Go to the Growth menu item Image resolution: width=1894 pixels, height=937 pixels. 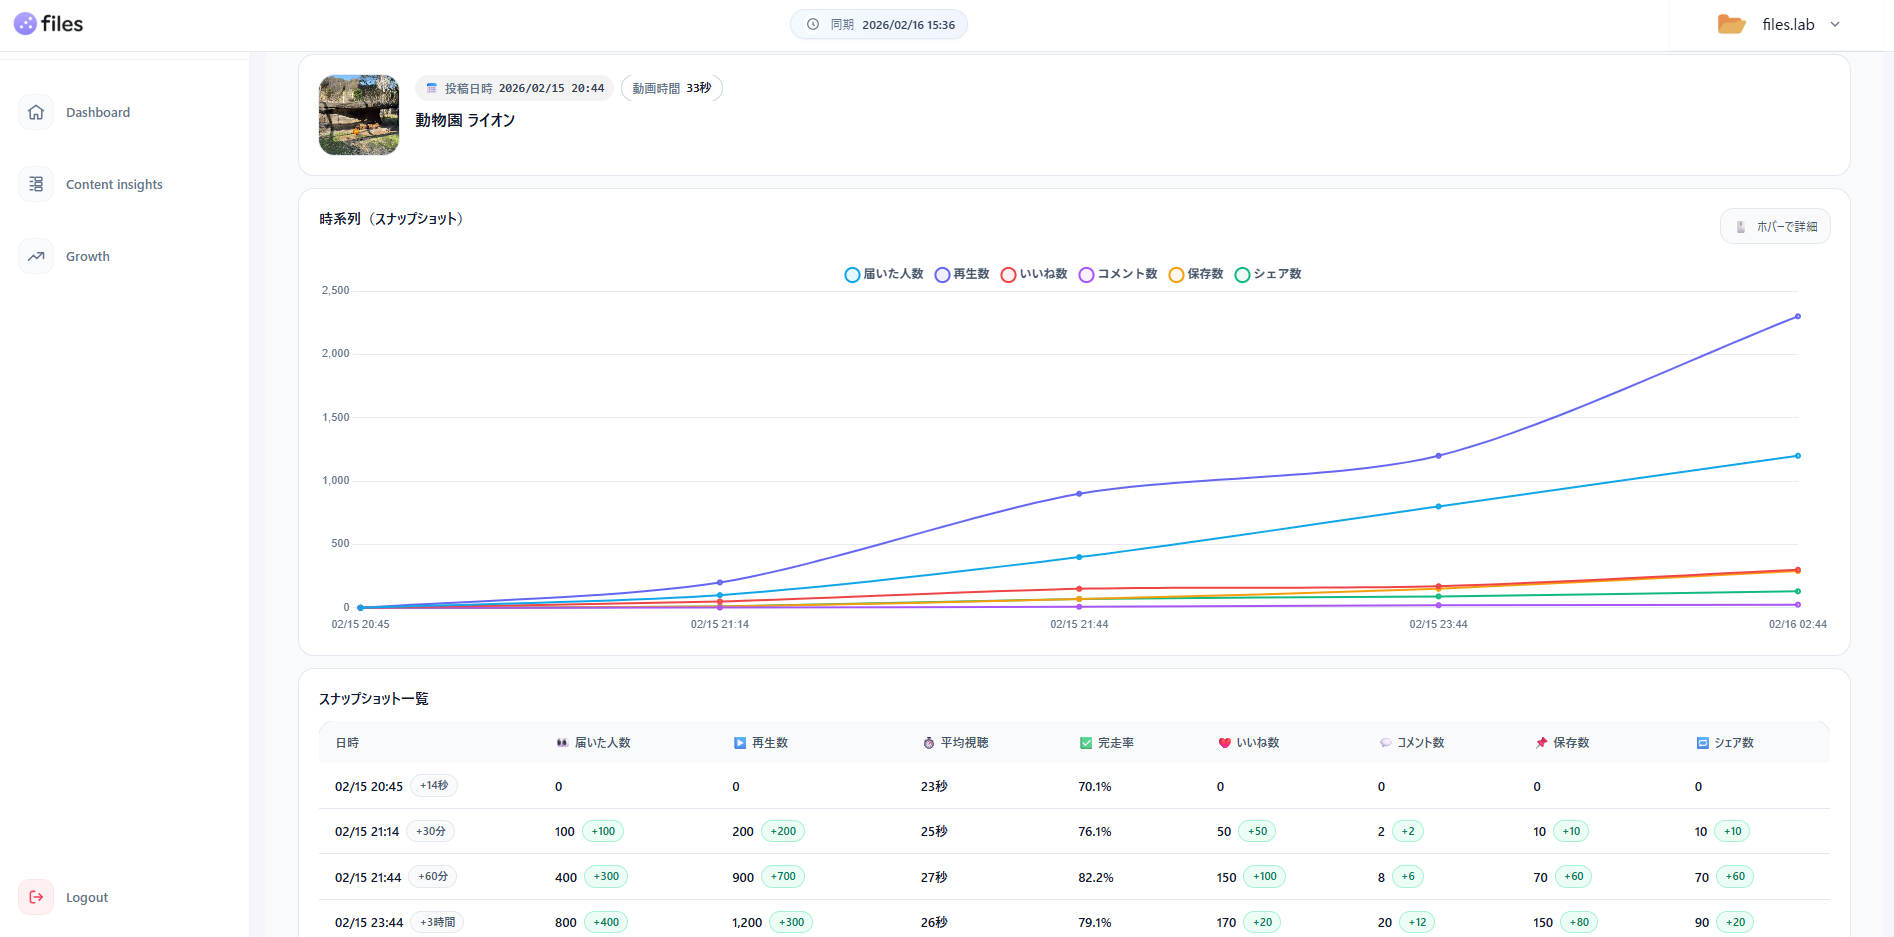(88, 256)
